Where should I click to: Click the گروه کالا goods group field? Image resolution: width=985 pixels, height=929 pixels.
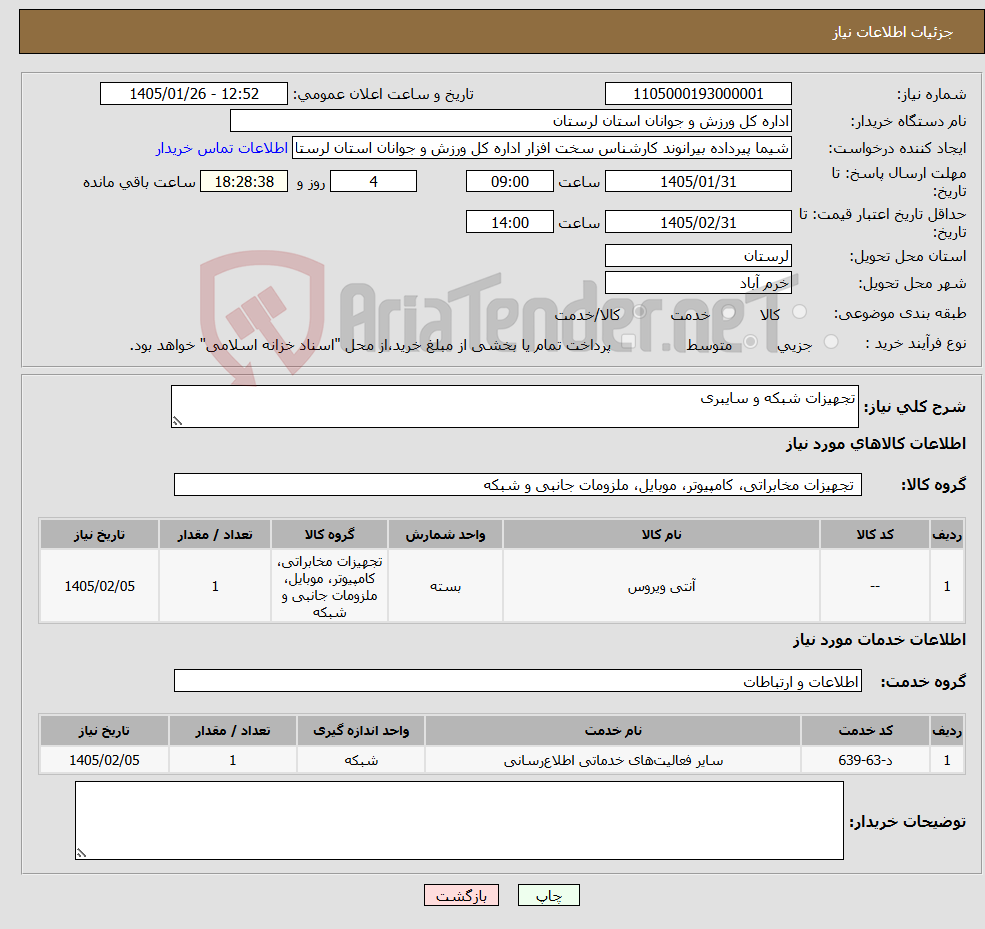(x=518, y=485)
